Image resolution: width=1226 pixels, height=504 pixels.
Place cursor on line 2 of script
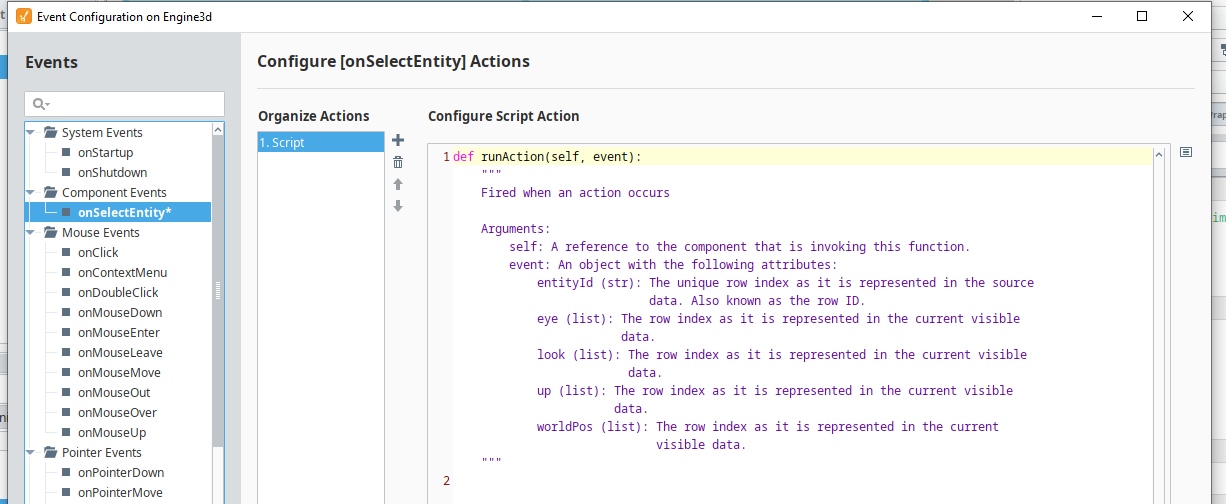coord(800,481)
